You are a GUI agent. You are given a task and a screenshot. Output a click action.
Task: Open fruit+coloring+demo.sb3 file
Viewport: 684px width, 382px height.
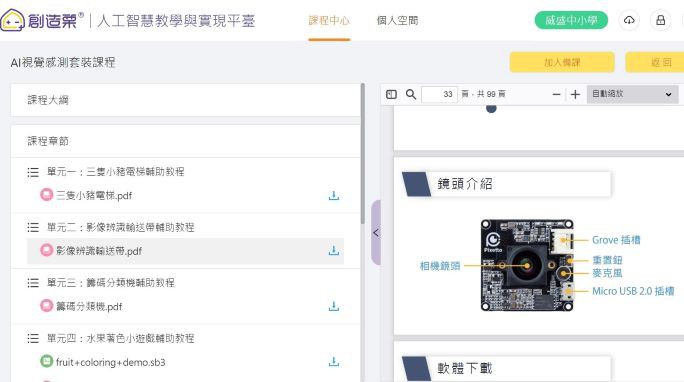(110, 362)
